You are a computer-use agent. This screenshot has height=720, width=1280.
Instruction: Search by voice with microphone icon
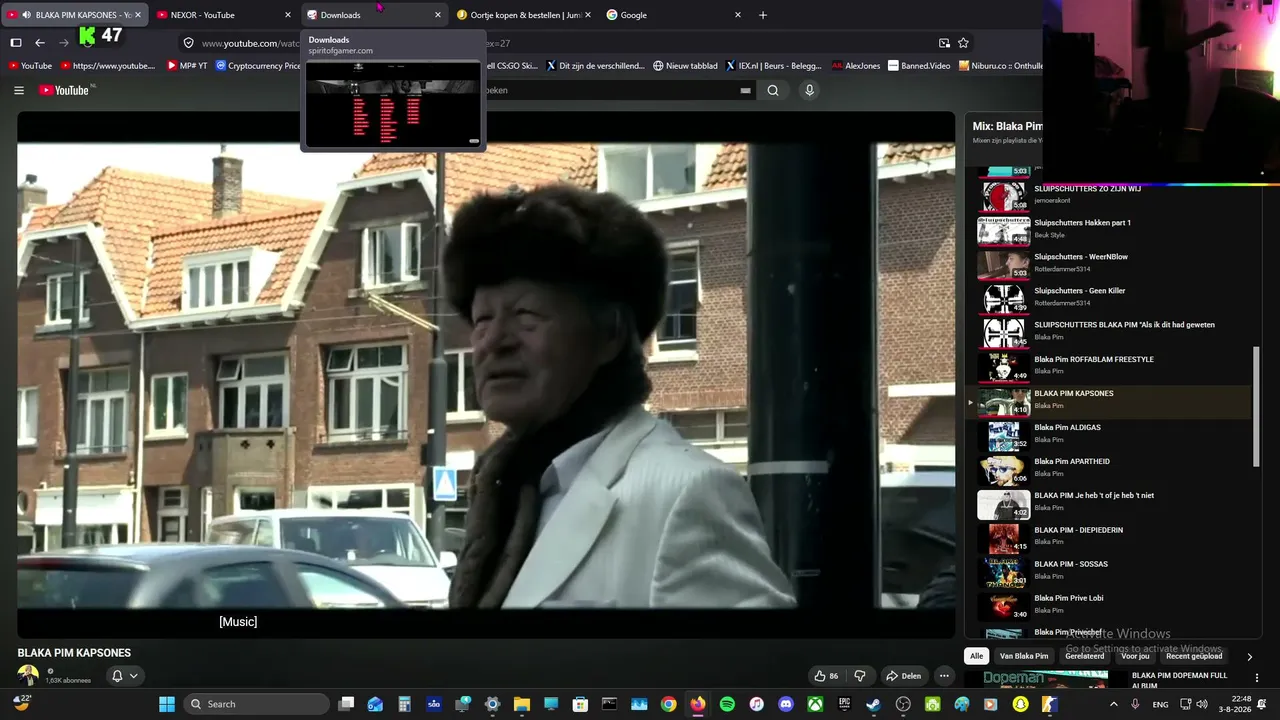point(809,90)
